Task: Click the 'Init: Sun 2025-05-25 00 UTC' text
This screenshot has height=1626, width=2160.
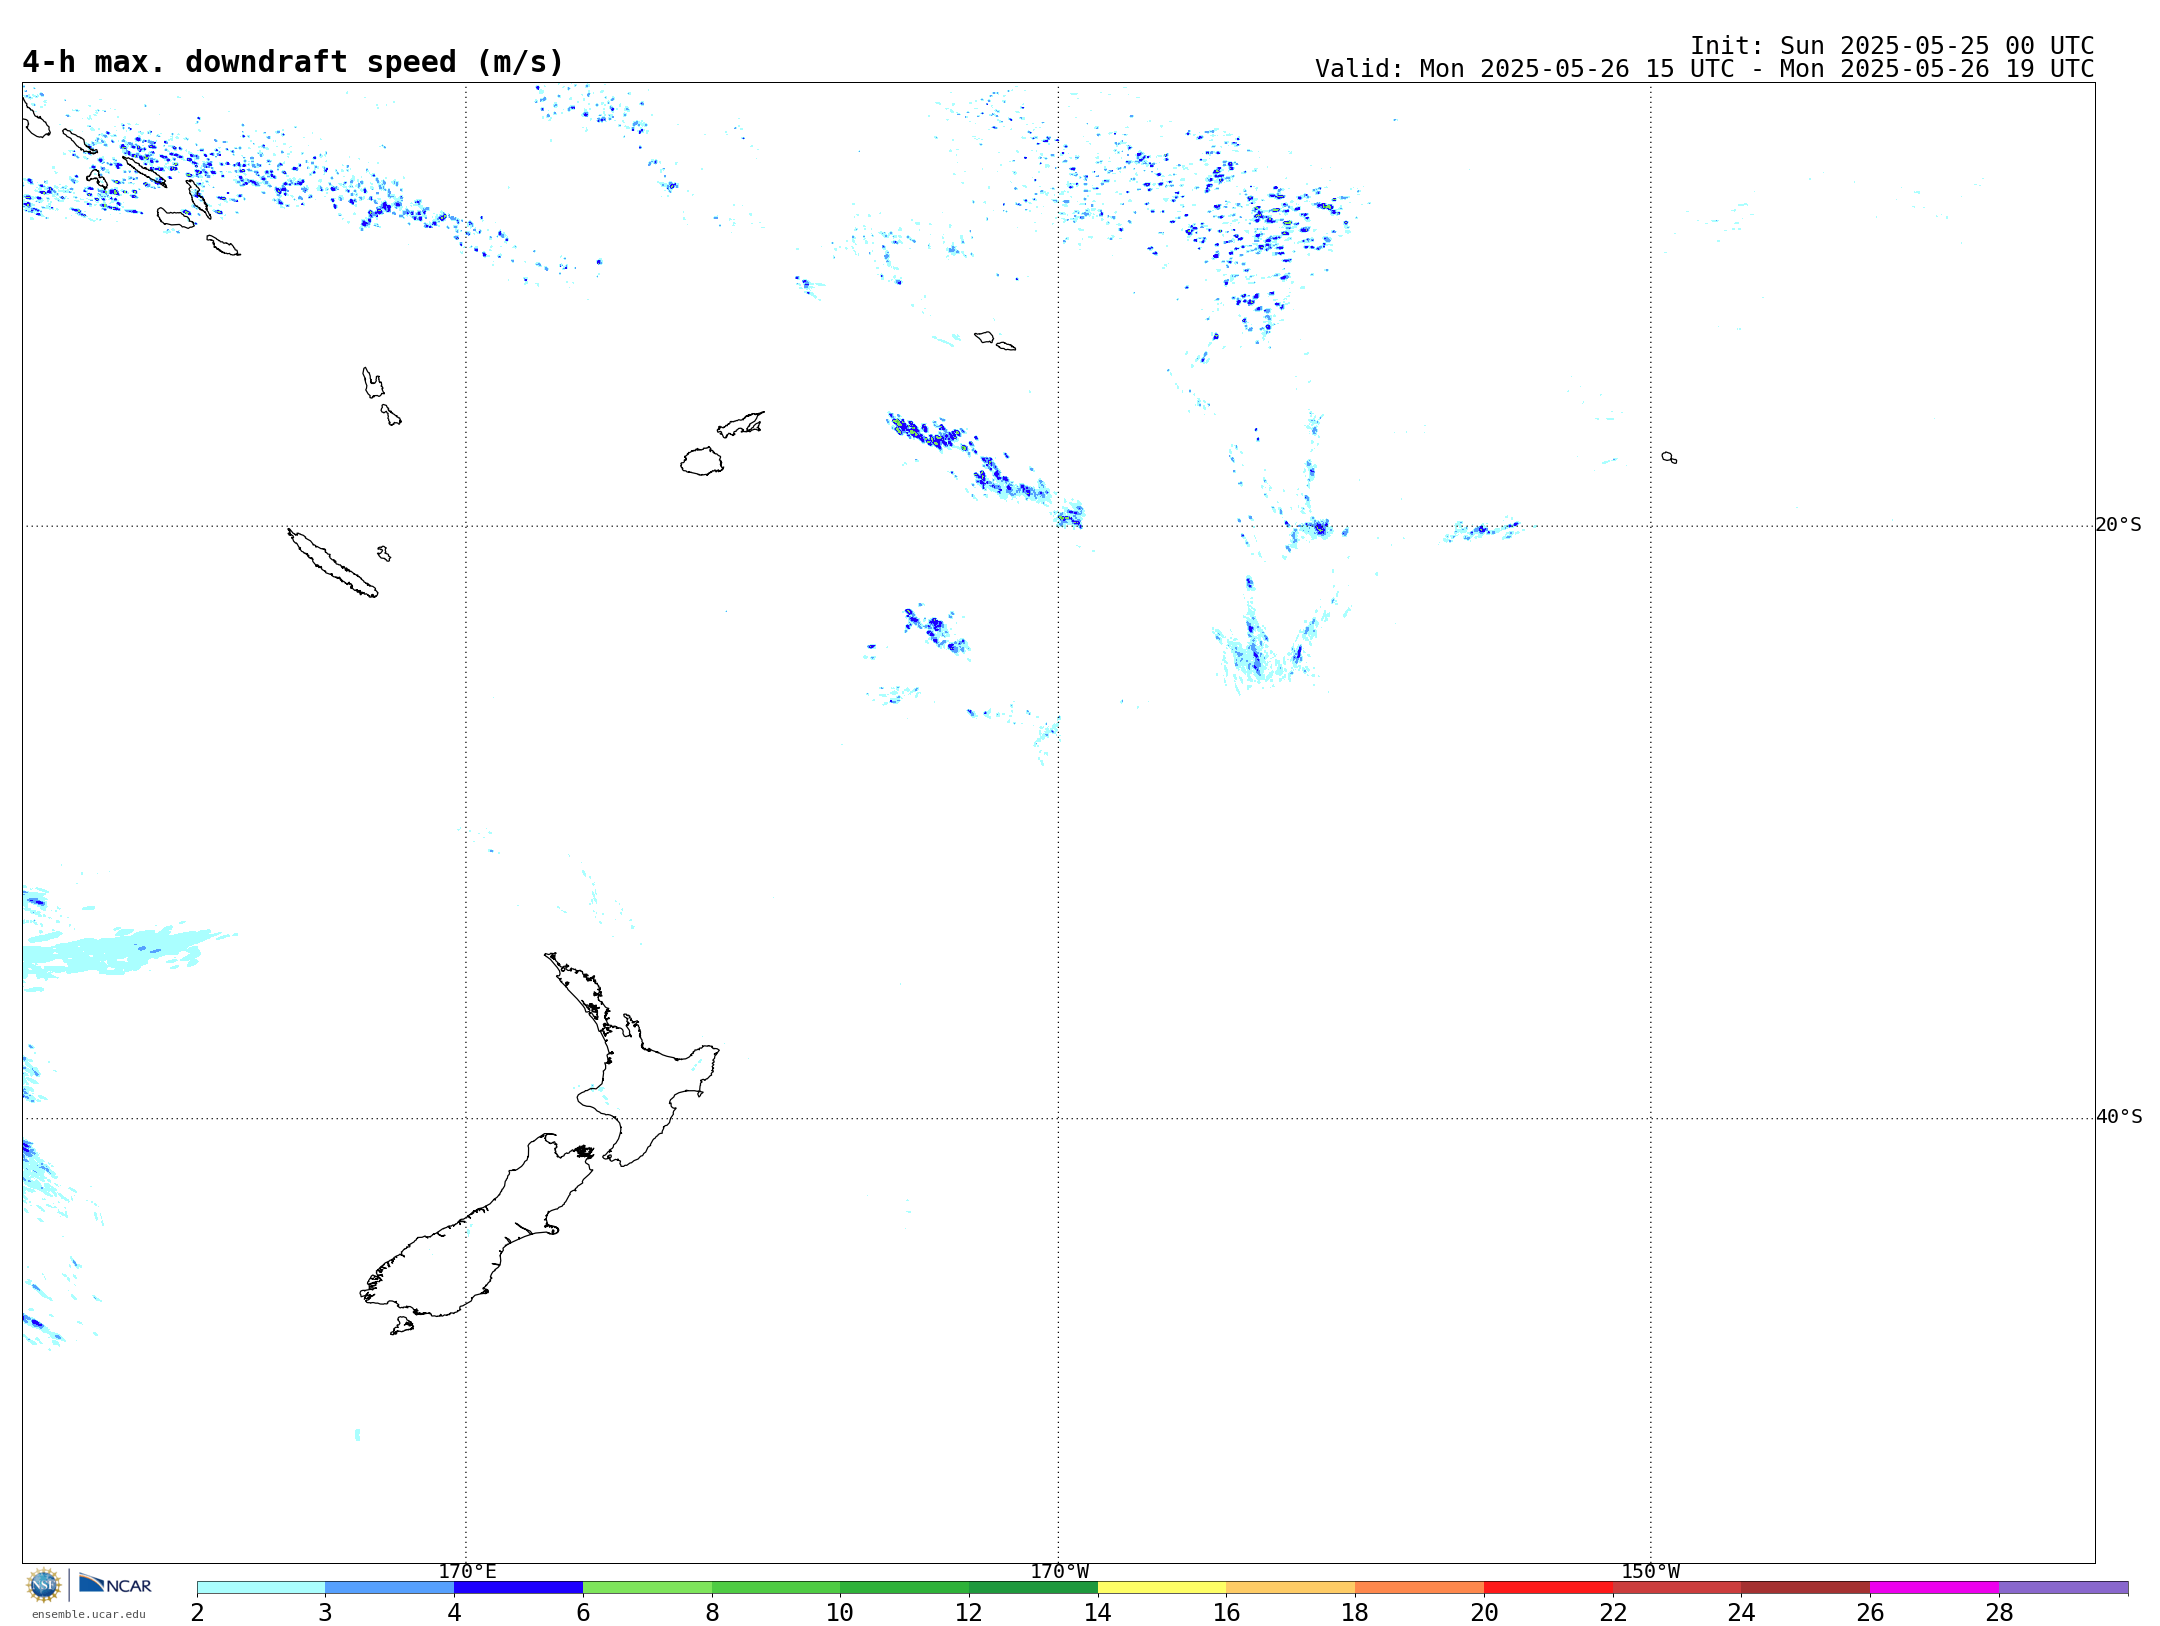Action: (x=1892, y=46)
